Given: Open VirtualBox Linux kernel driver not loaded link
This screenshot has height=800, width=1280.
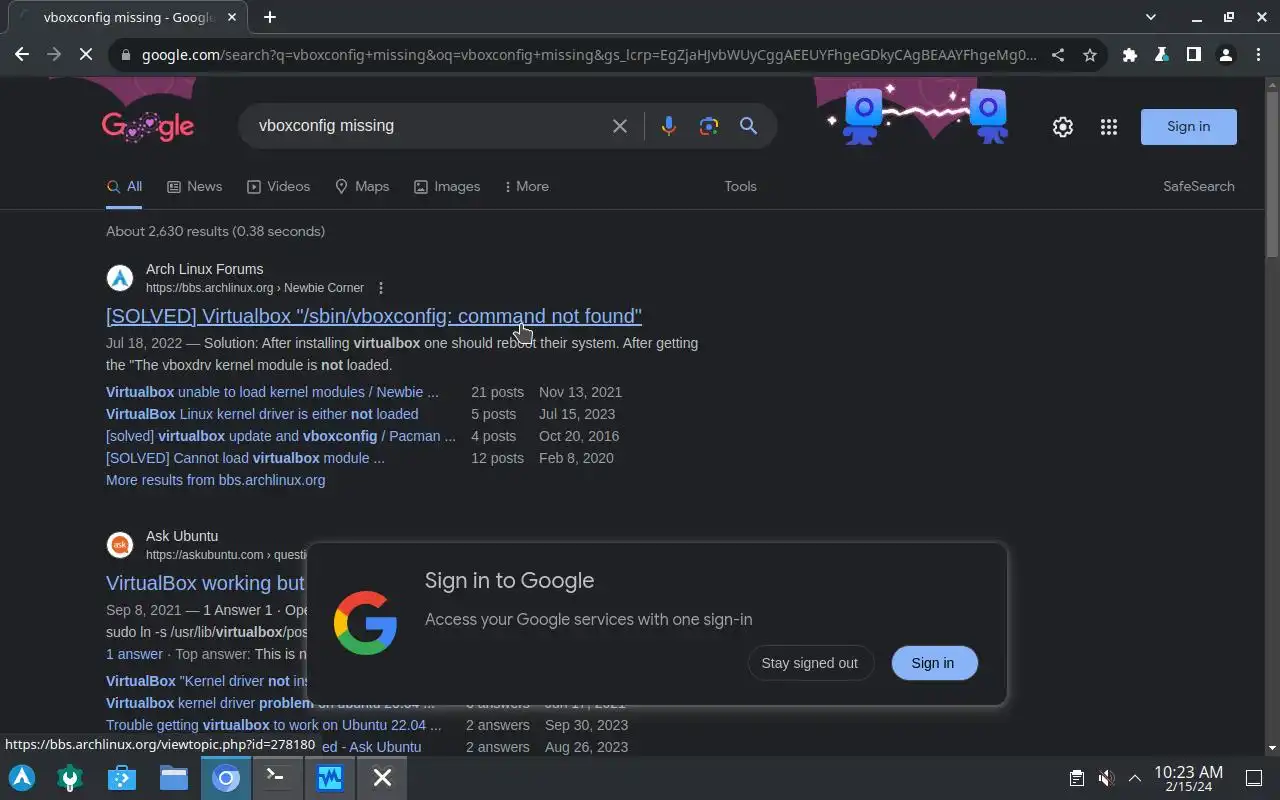Looking at the screenshot, I should pos(262,414).
